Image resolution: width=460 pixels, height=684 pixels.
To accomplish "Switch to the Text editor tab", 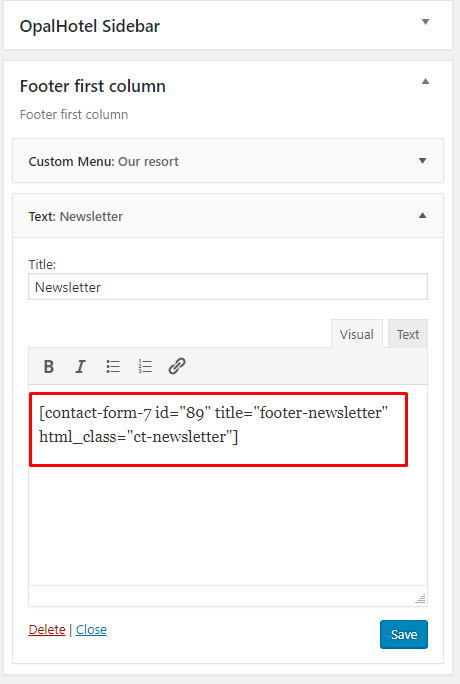I will pos(408,334).
